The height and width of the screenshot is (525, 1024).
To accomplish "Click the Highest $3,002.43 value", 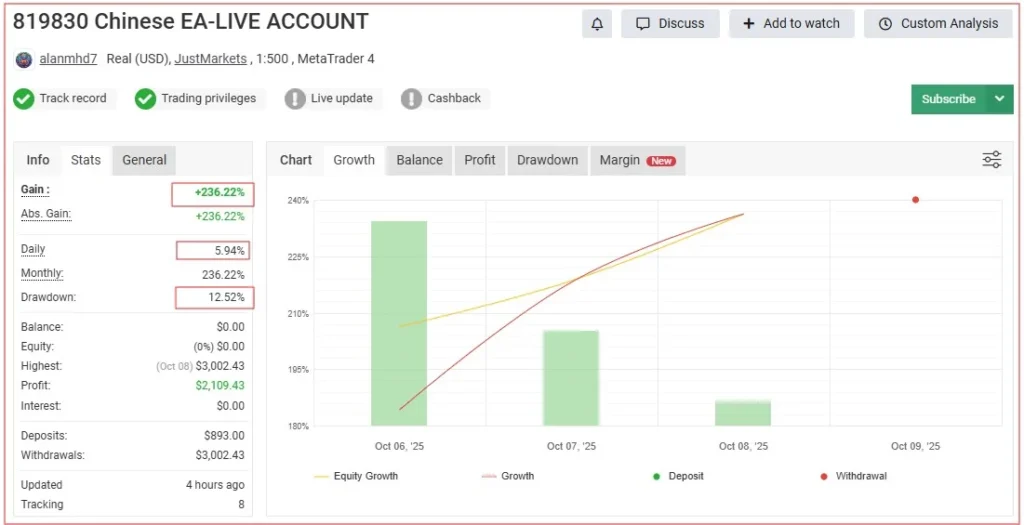I will pos(220,366).
